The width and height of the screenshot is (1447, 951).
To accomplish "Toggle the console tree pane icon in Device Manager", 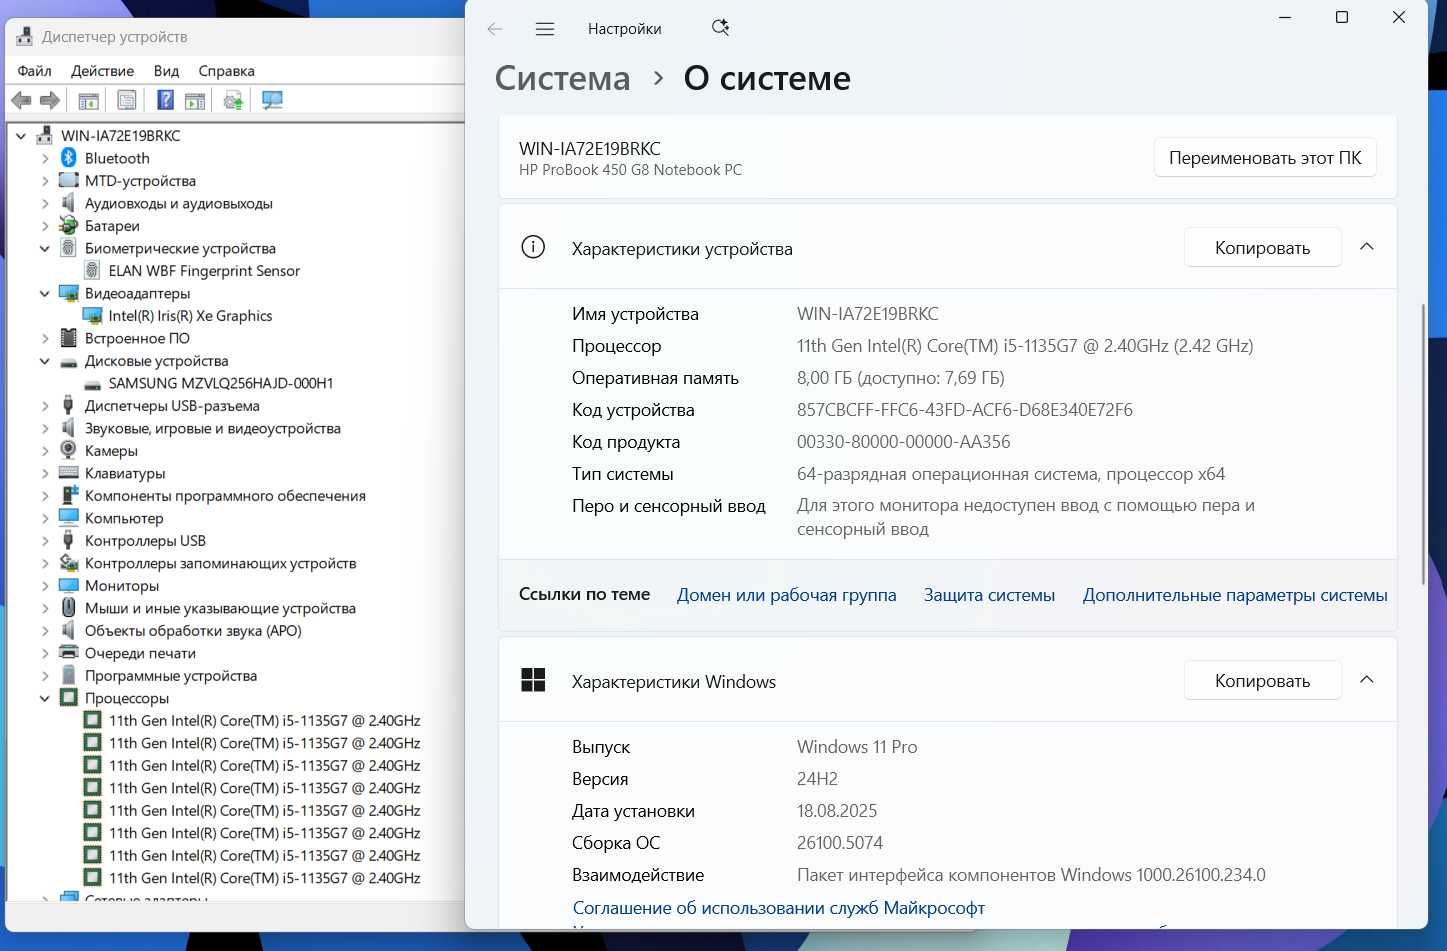I will (x=88, y=100).
